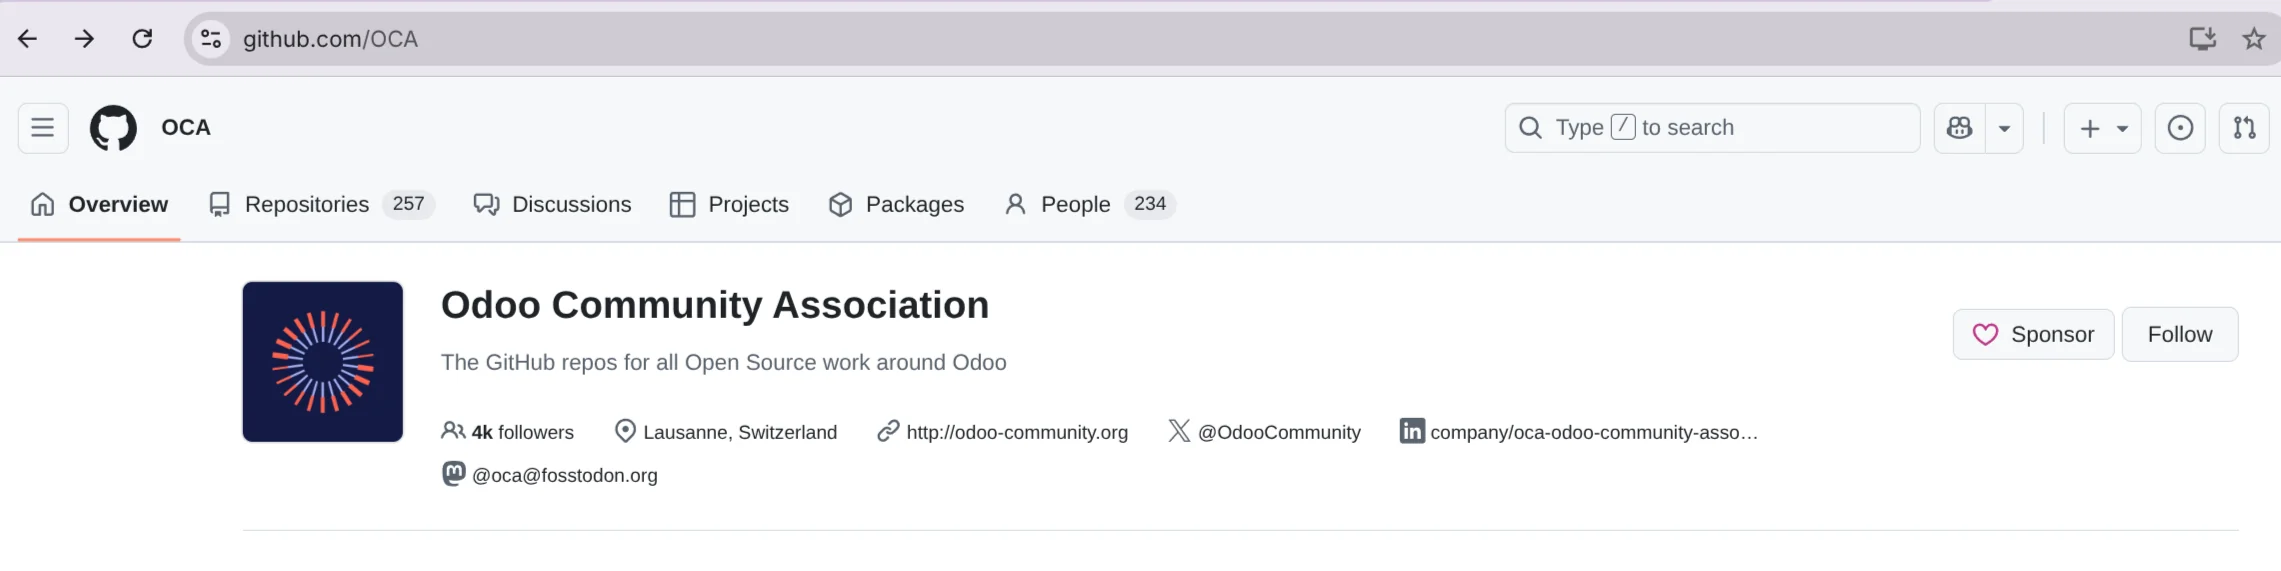Go back using the browser back arrow

pos(28,39)
